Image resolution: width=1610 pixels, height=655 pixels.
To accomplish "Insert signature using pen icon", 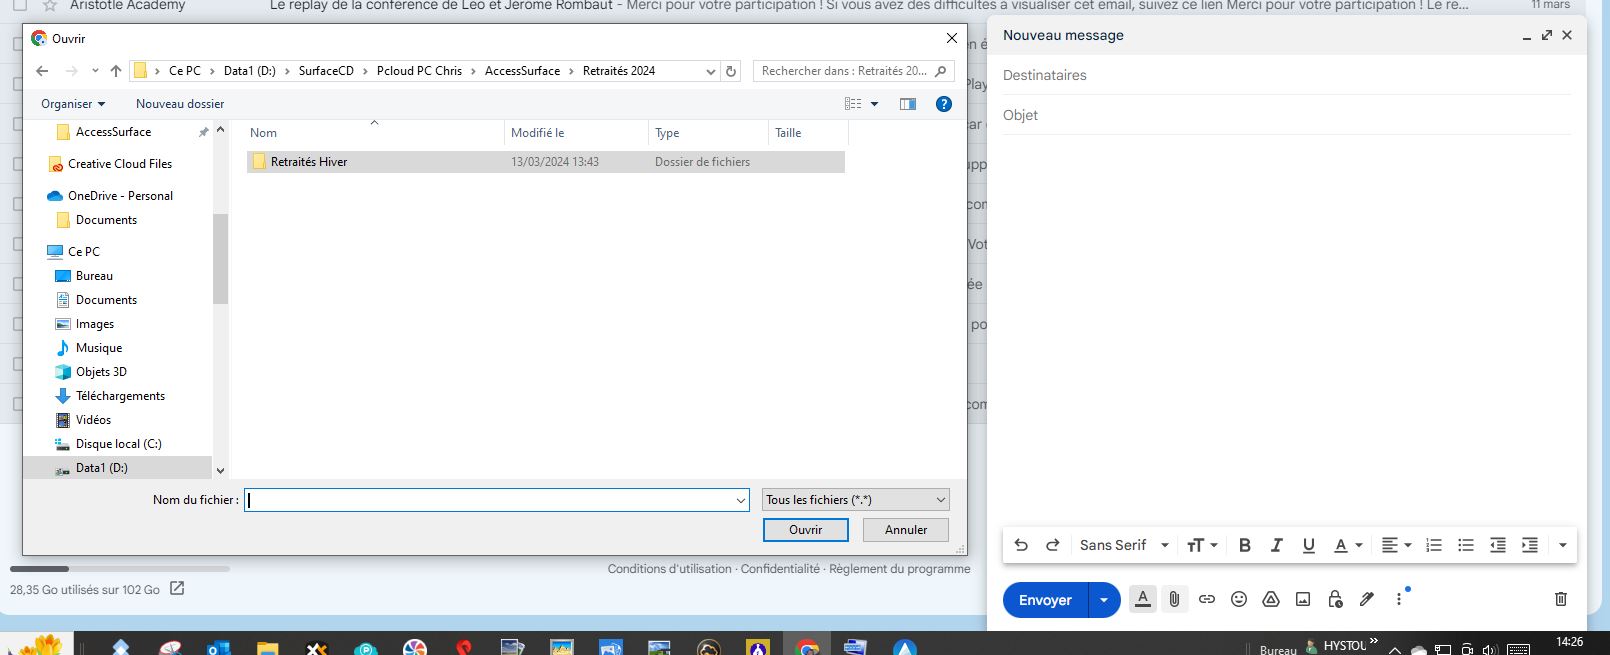I will (x=1367, y=599).
